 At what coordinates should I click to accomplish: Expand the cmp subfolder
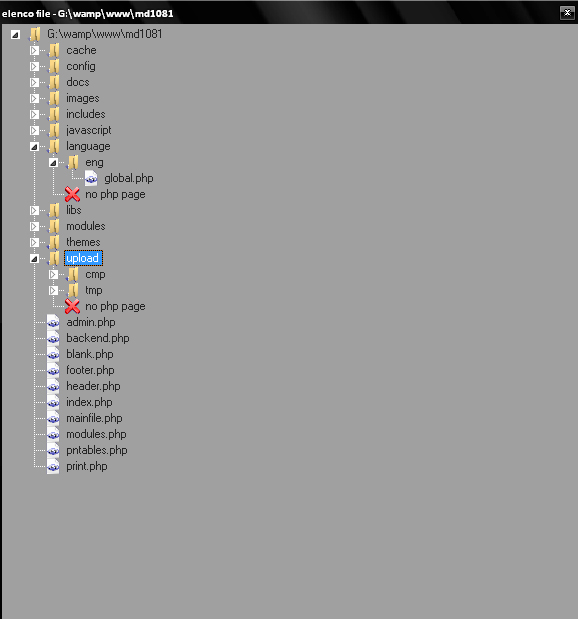(x=53, y=274)
